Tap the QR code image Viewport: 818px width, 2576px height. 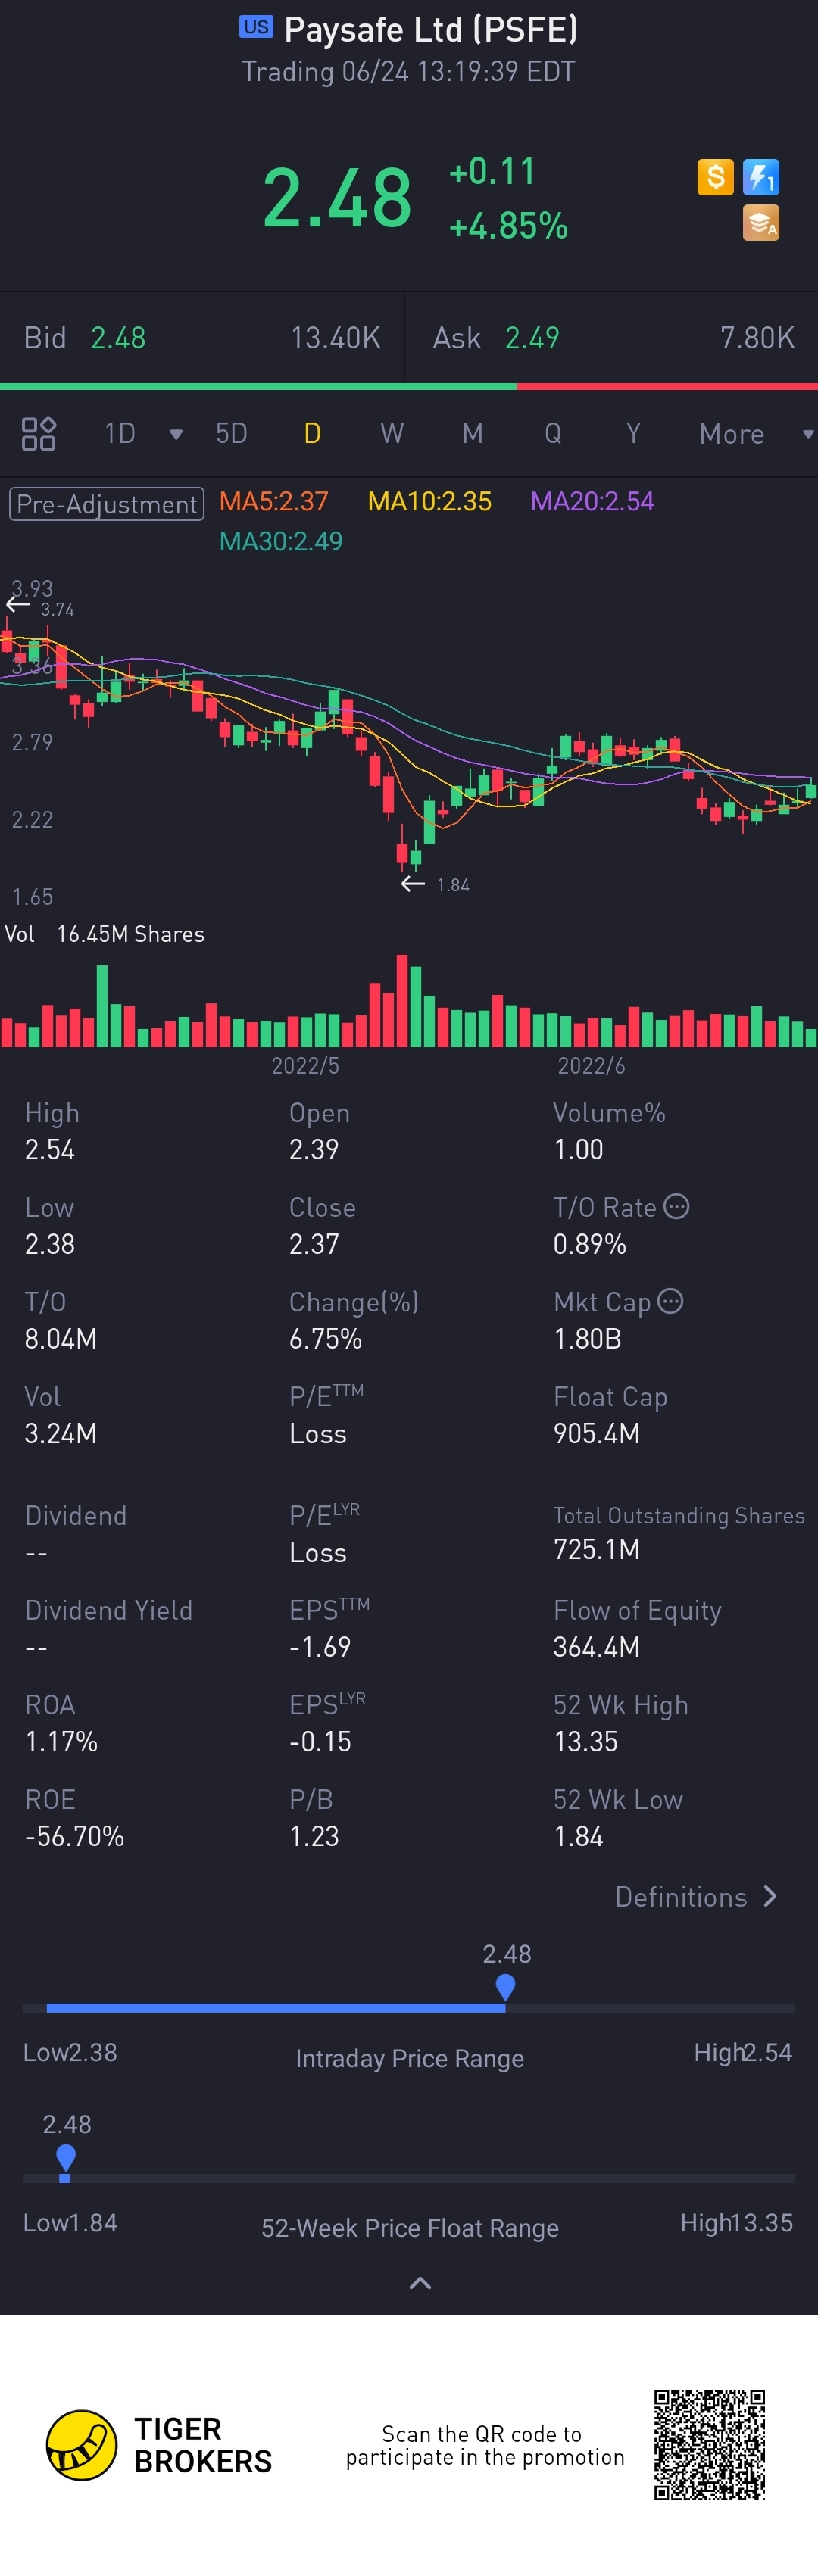[710, 2445]
